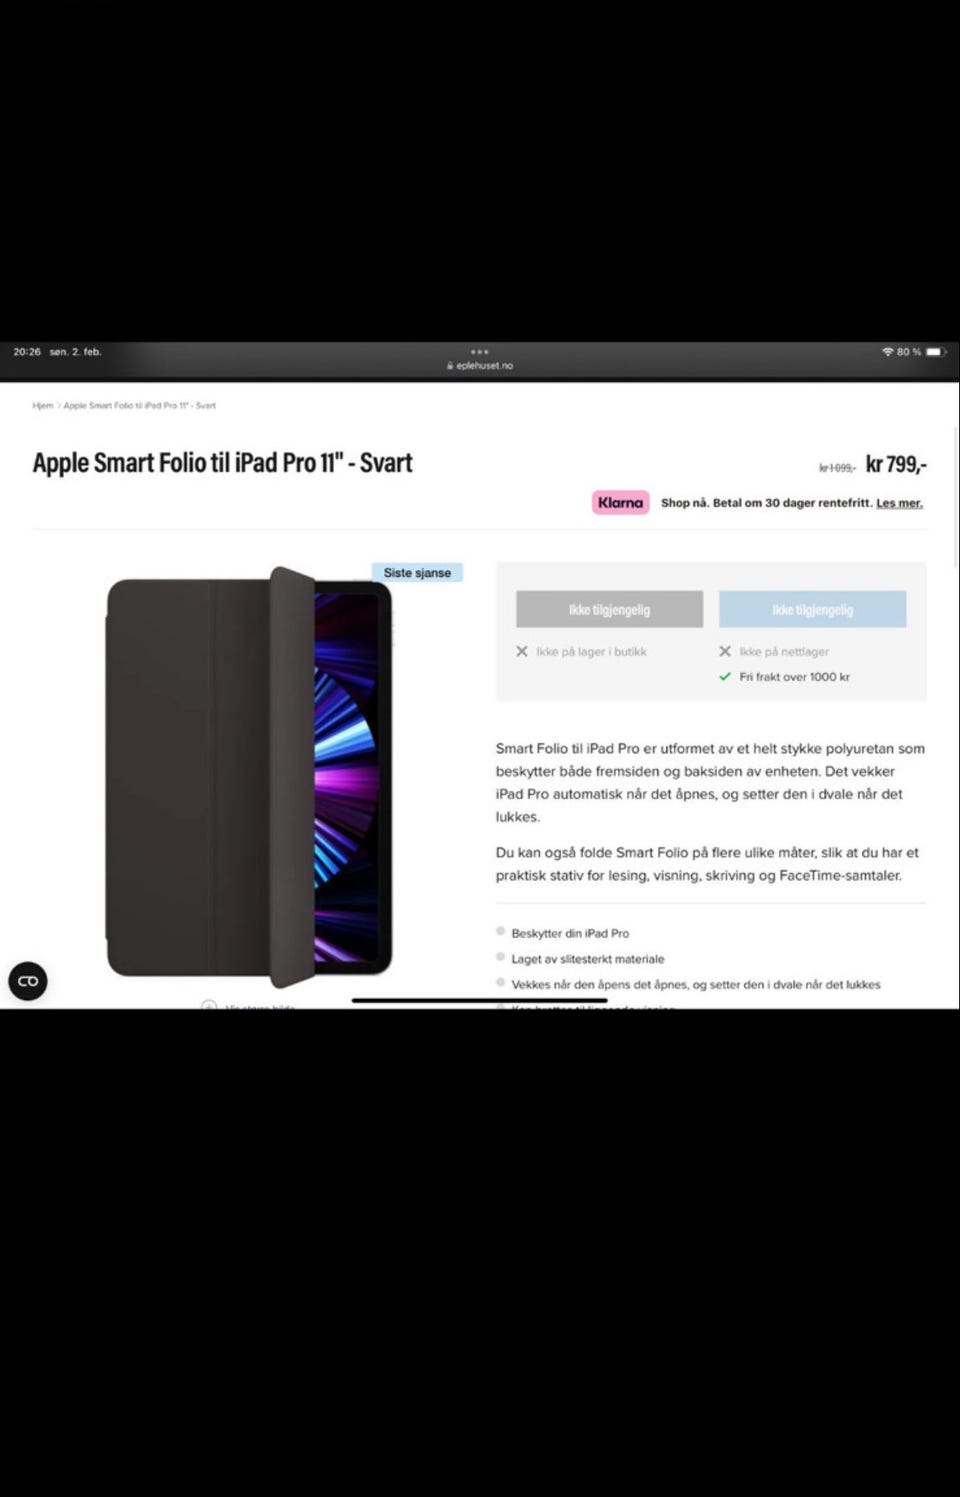
Task: Click the X icon beside 'Ikke på lager i butikk'
Action: pos(522,651)
